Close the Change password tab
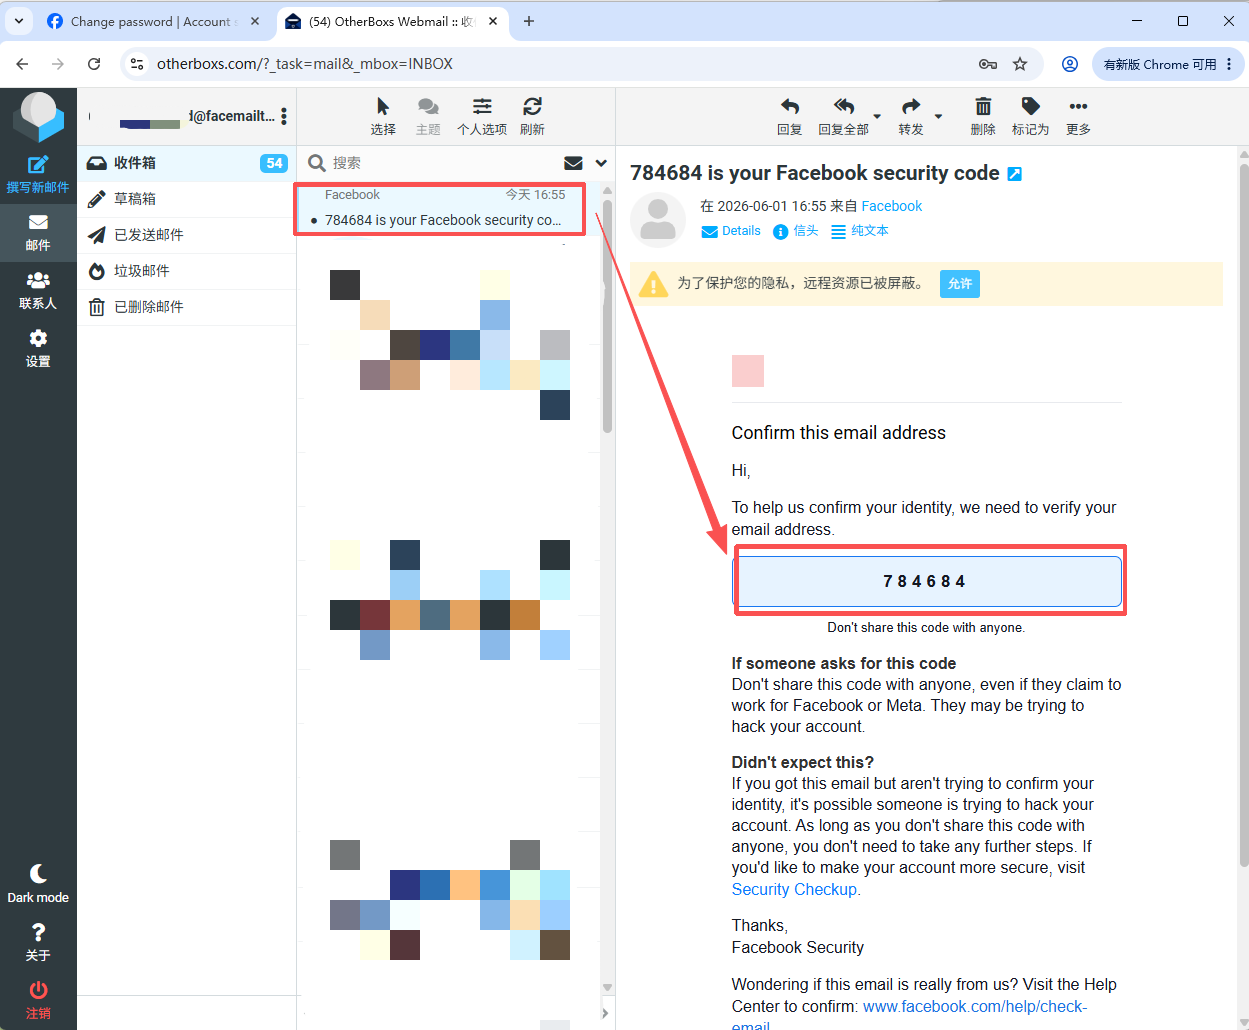The image size is (1249, 1030). tap(255, 21)
